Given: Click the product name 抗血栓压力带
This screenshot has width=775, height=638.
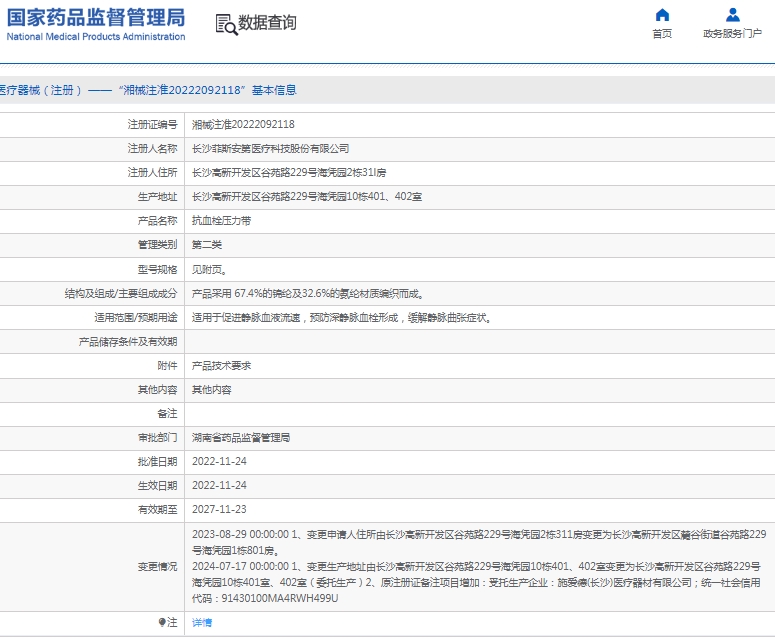Looking at the screenshot, I should 221,221.
